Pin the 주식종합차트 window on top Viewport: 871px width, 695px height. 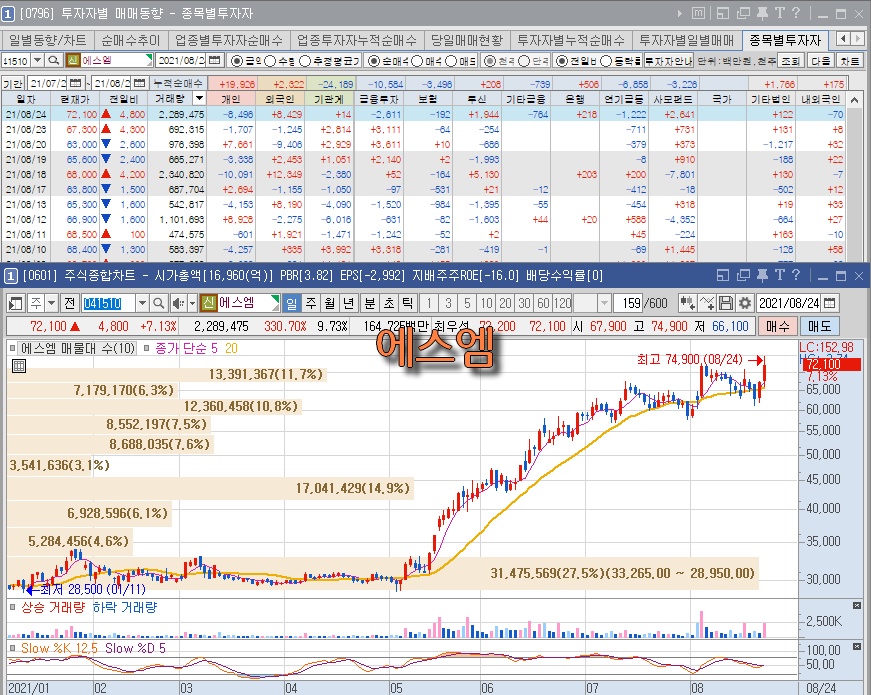(x=763, y=275)
